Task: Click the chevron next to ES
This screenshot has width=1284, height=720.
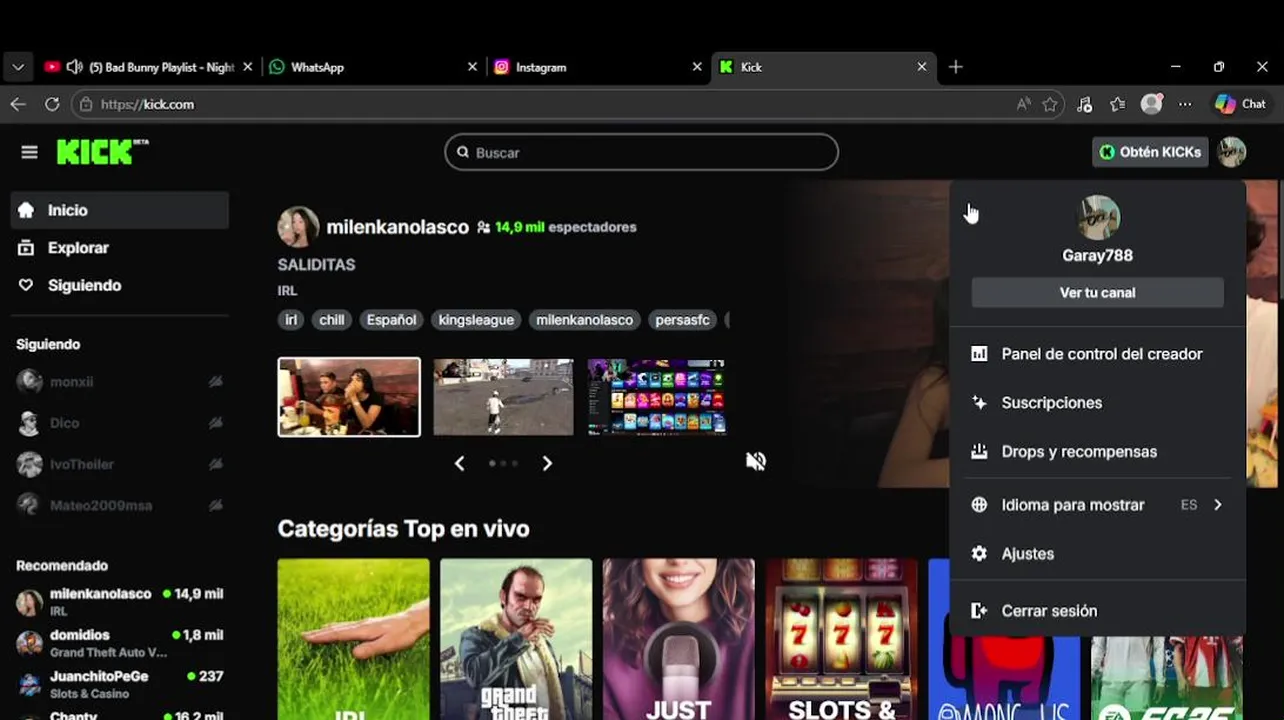Action: tap(1218, 505)
